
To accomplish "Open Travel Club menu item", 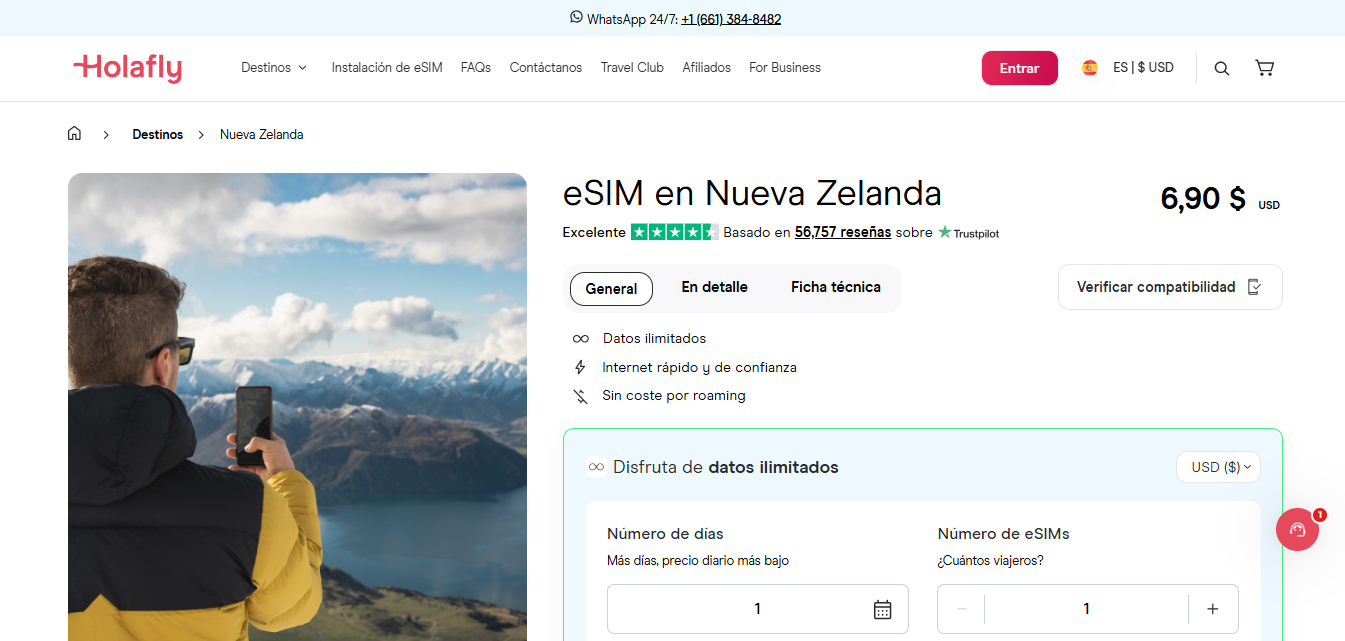I will click(632, 68).
